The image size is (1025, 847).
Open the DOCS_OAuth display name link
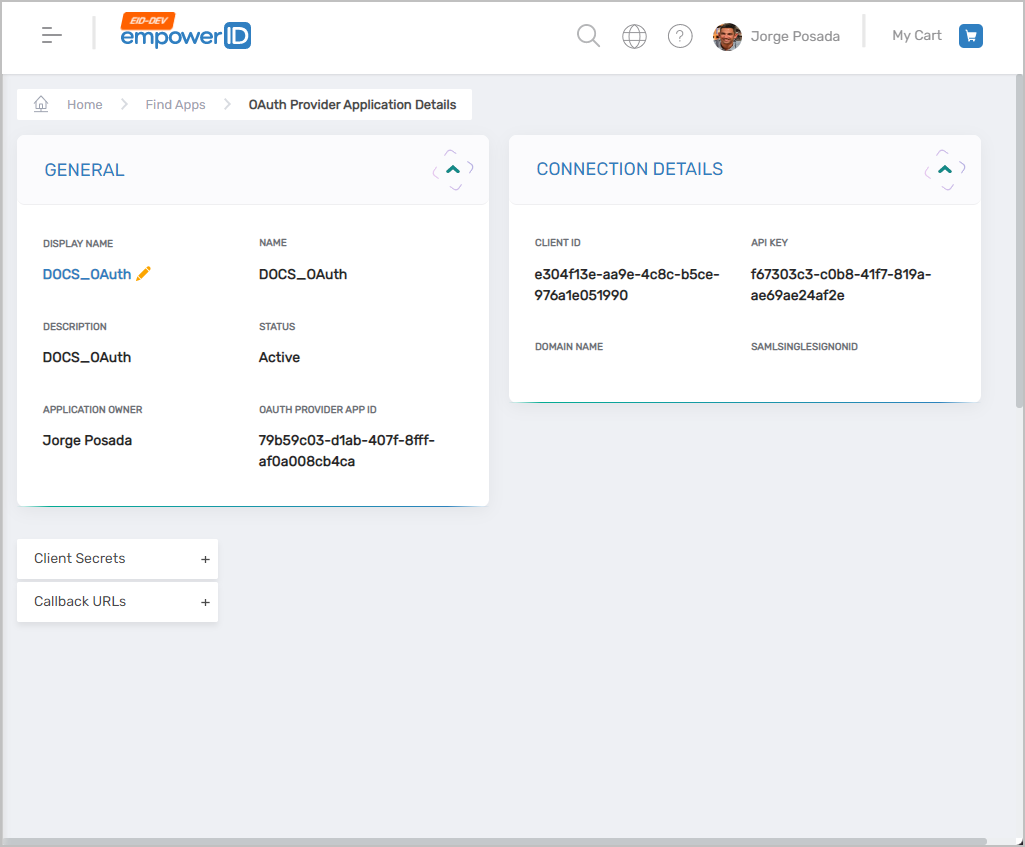click(x=87, y=274)
